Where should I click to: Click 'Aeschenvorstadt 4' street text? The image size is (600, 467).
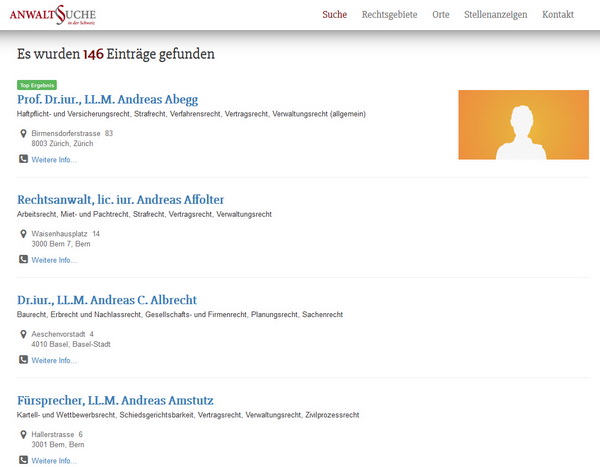tap(62, 334)
